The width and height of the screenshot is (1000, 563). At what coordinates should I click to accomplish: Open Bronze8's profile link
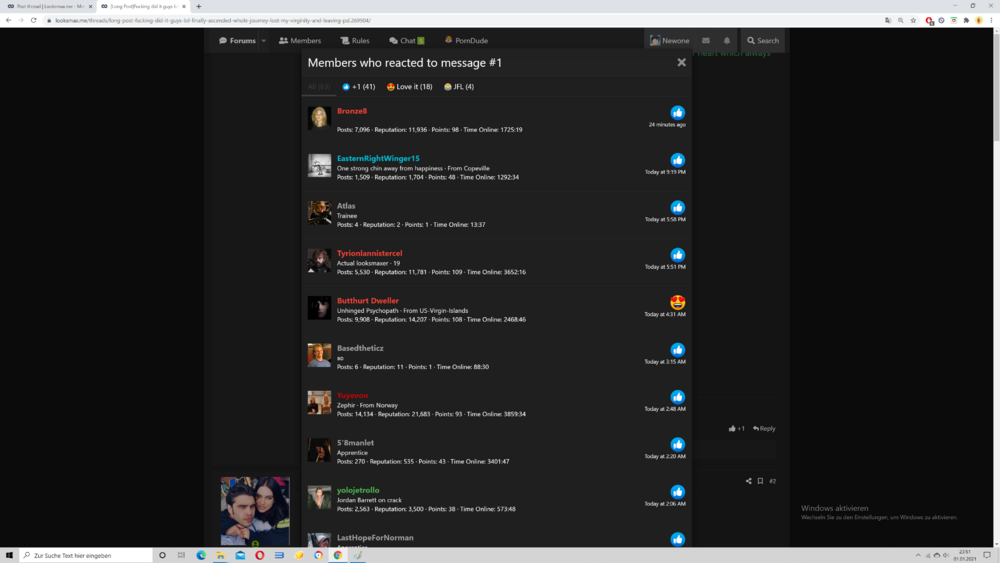point(352,111)
